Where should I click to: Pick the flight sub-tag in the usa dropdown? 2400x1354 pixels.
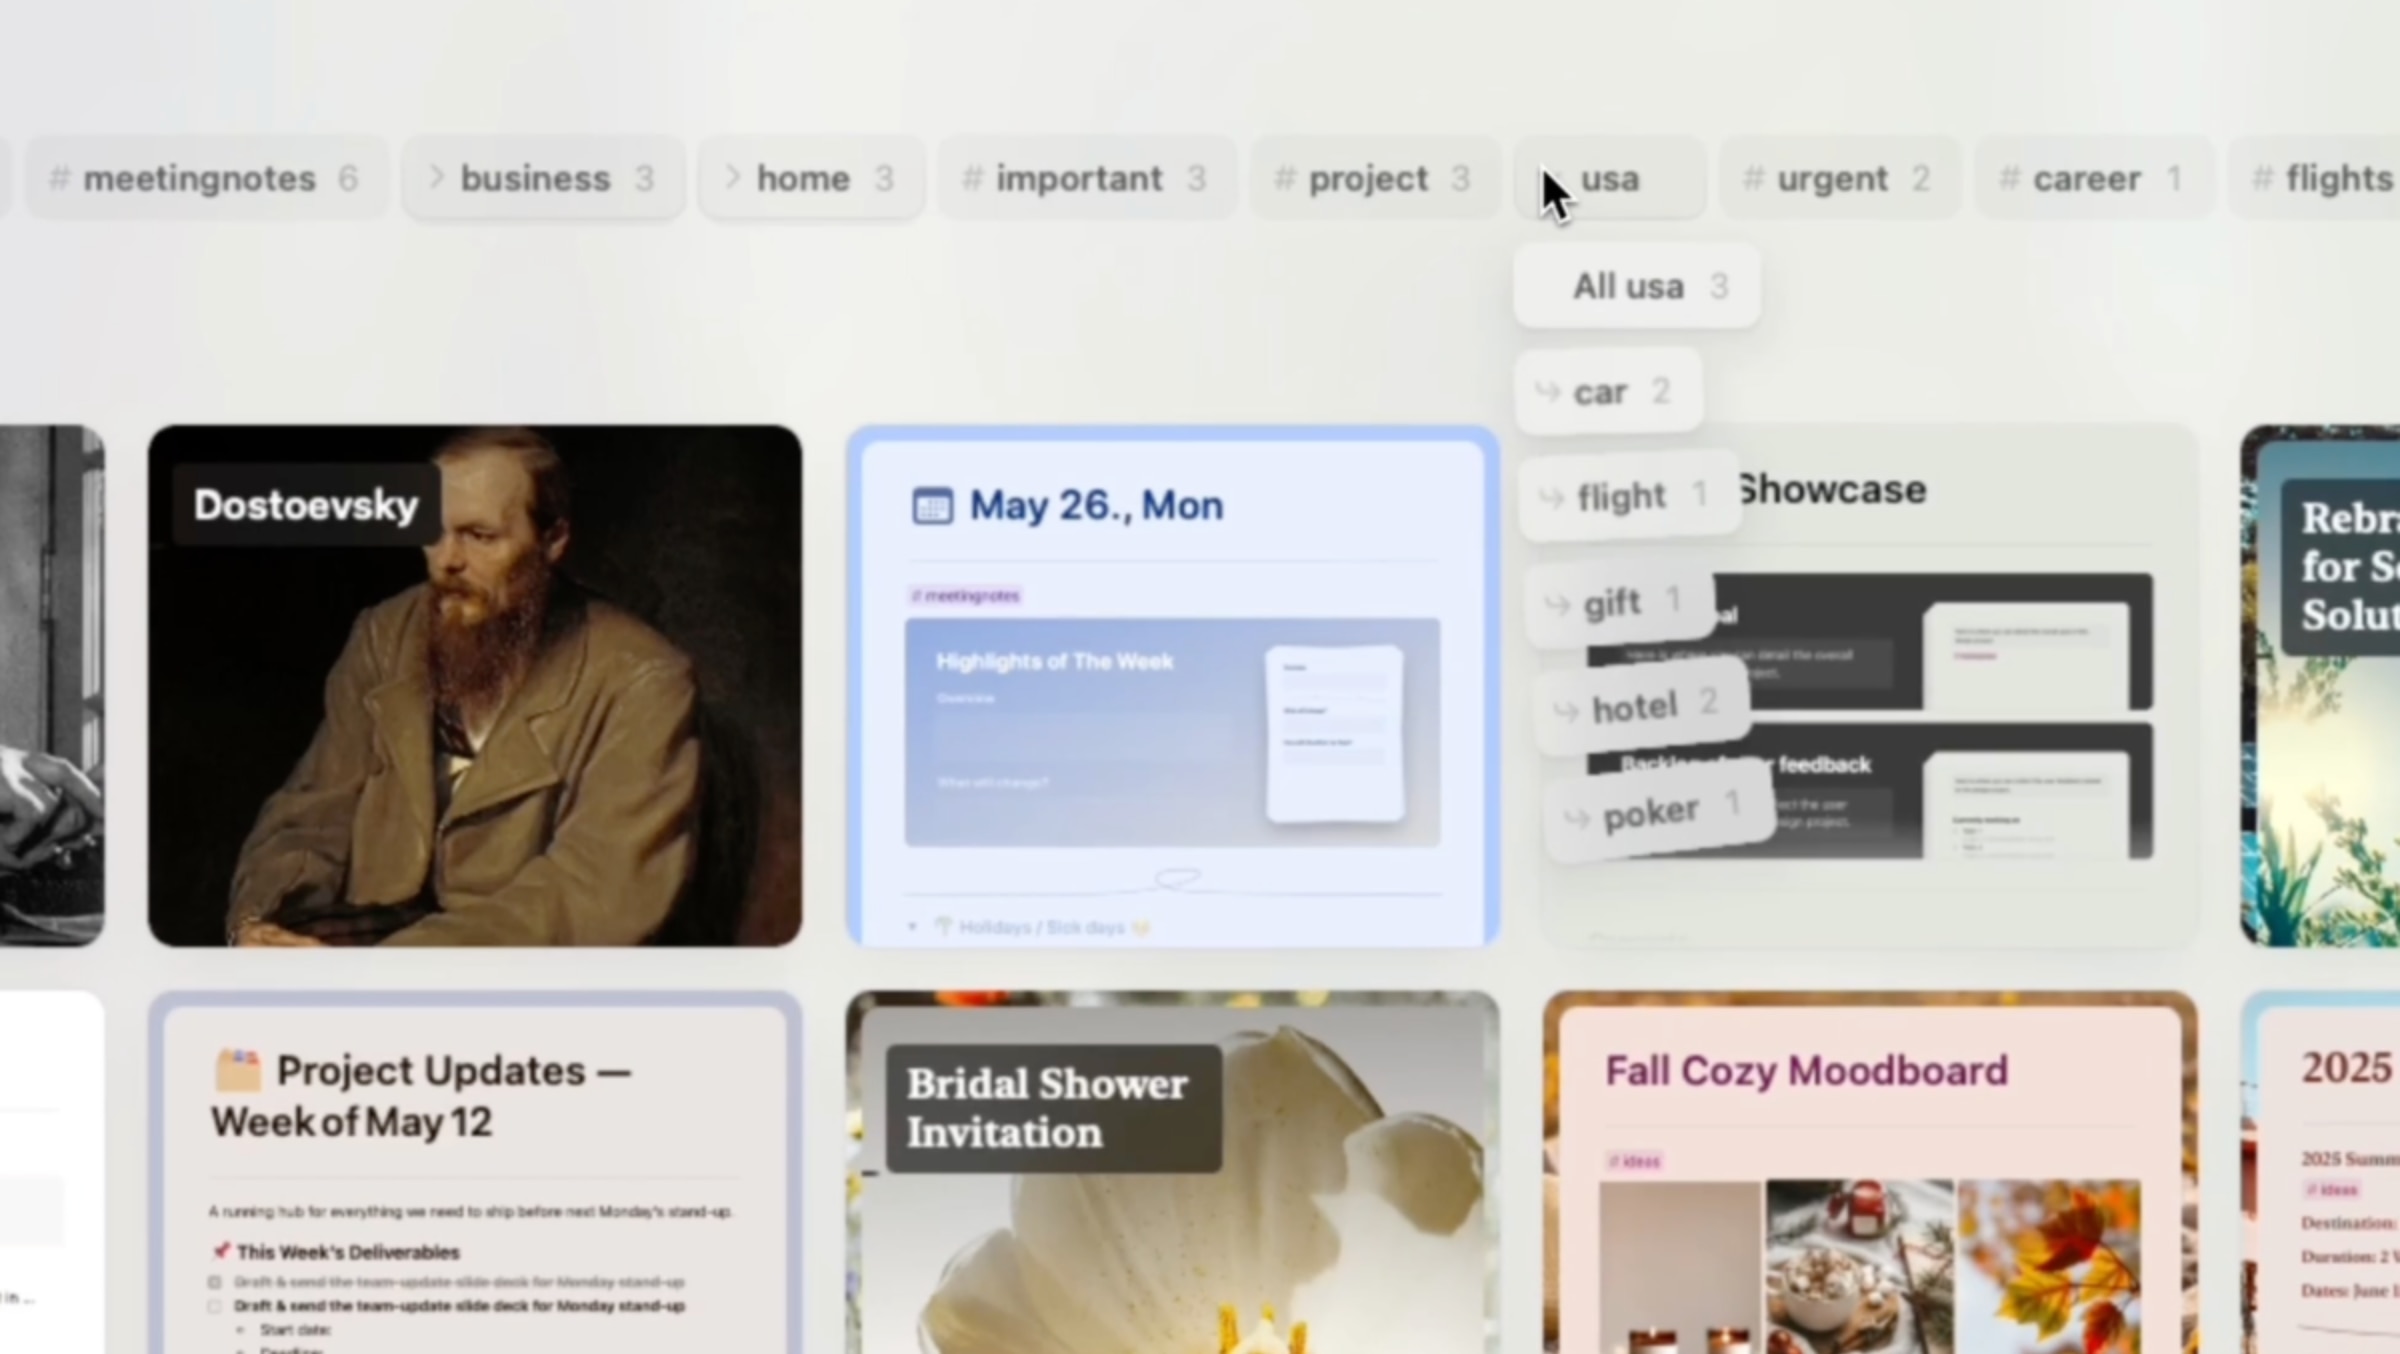(1622, 497)
